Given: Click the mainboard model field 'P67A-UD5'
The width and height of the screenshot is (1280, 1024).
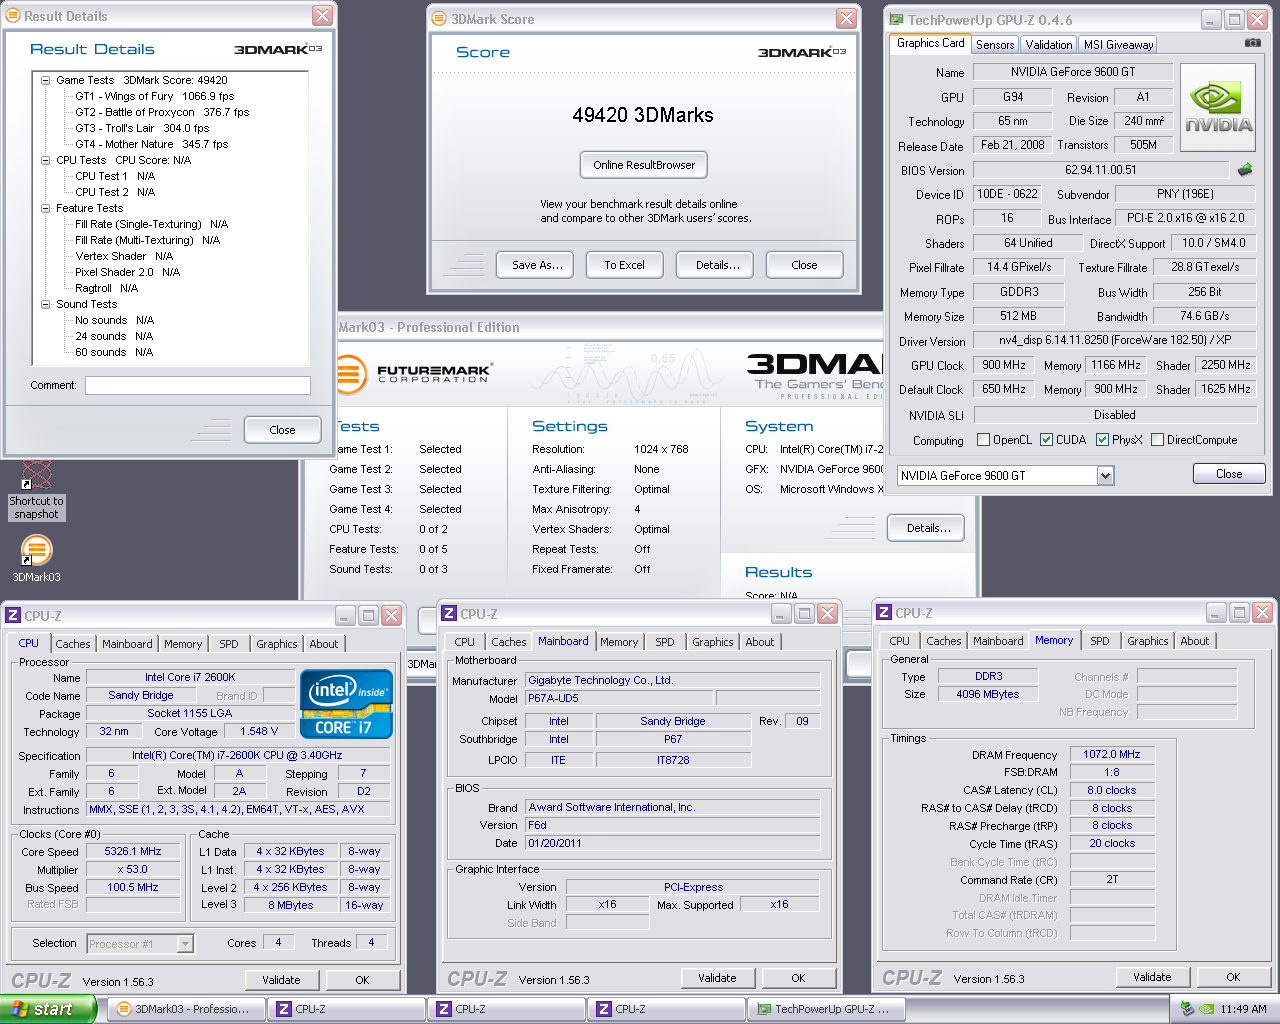Looking at the screenshot, I should 619,698.
